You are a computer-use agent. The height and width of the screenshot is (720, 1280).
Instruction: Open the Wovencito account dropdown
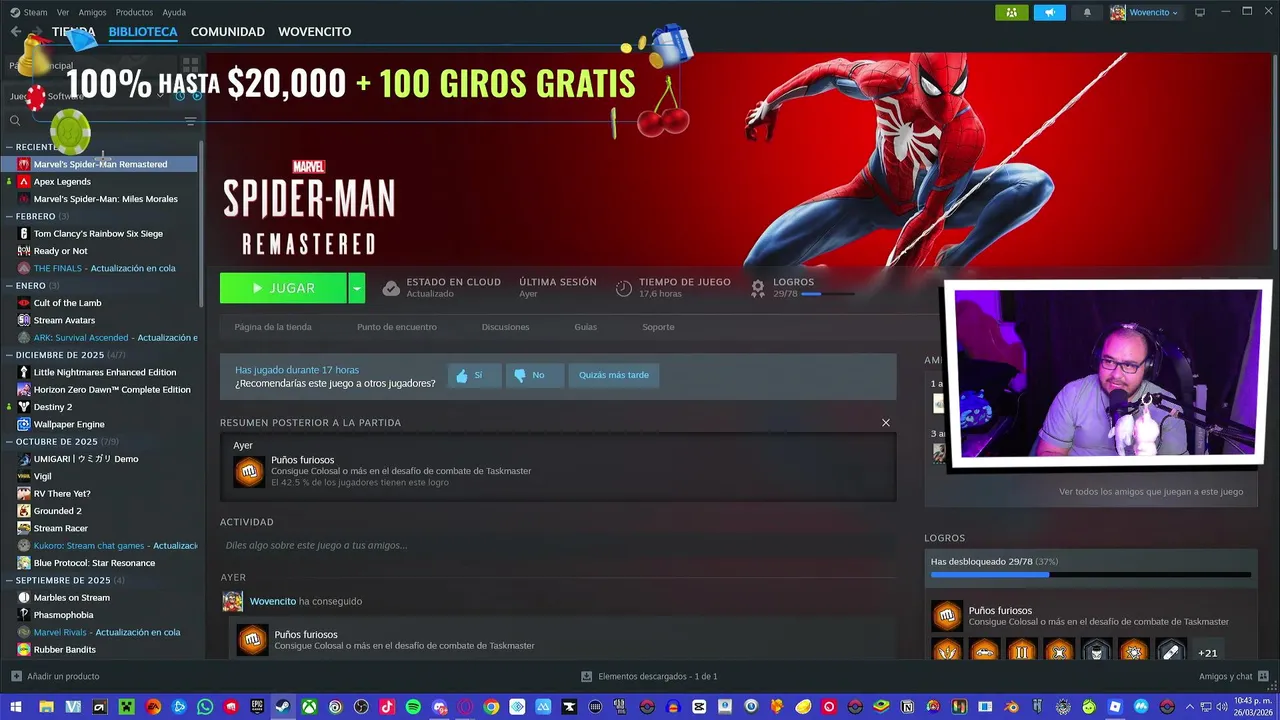1144,12
